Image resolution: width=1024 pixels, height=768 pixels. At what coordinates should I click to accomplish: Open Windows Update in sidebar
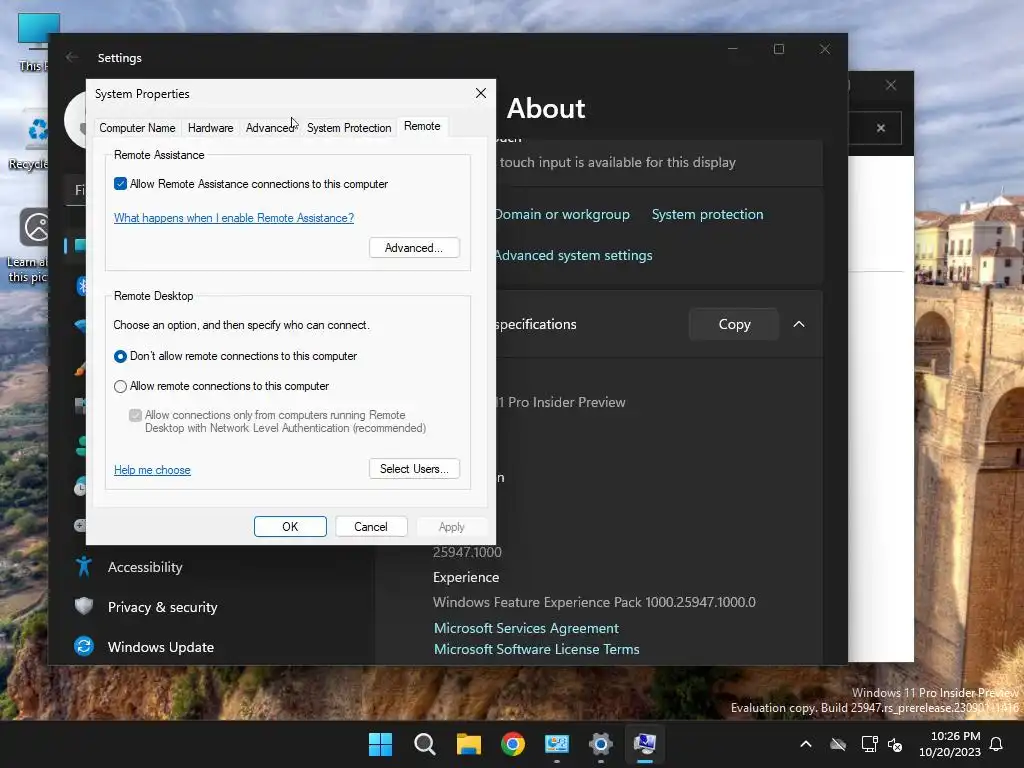pyautogui.click(x=161, y=647)
